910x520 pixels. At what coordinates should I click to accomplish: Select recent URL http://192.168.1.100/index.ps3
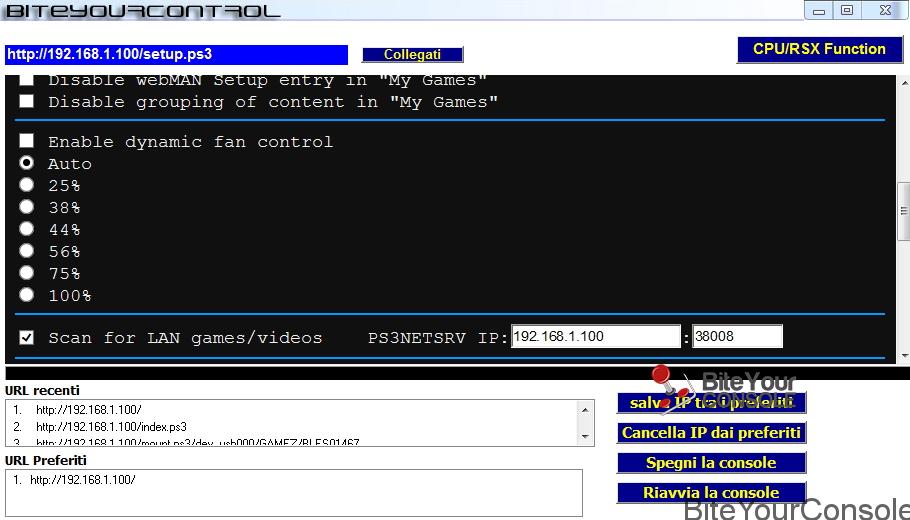[x=111, y=427]
